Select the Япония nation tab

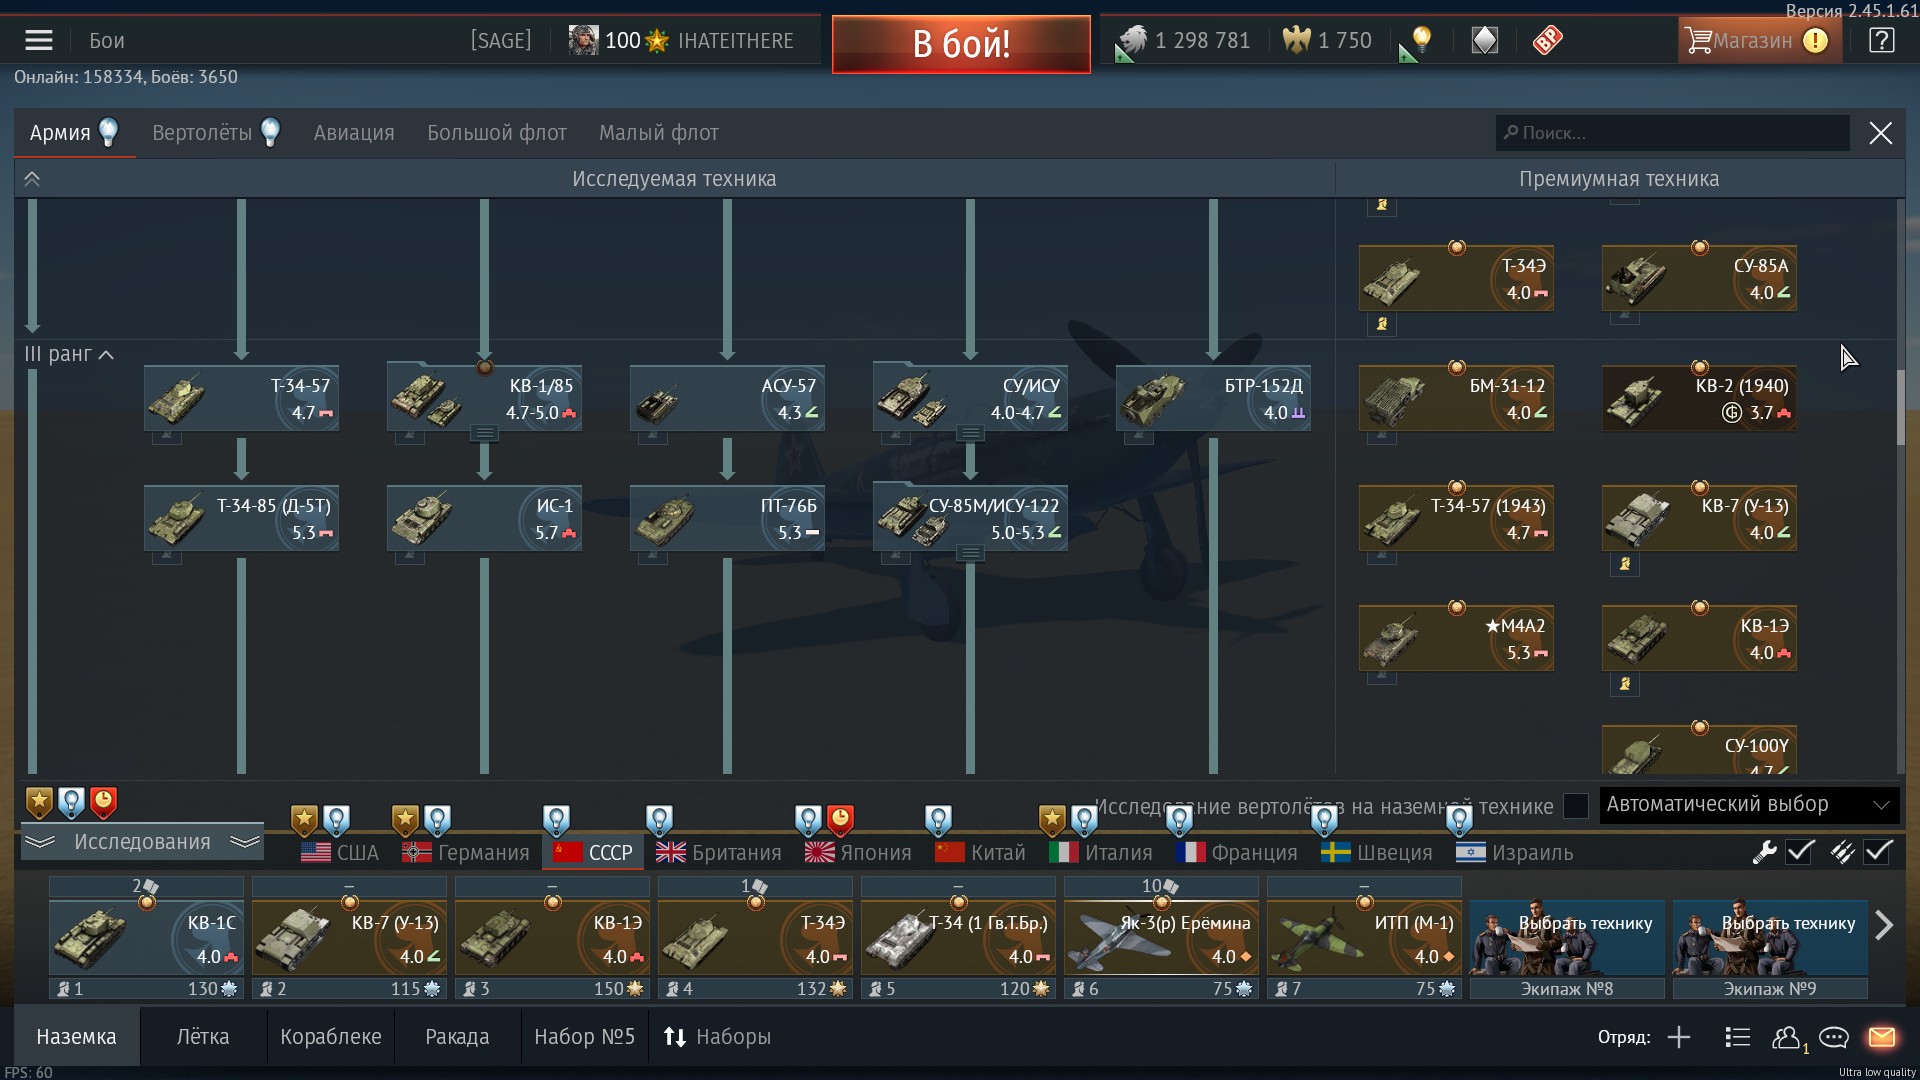[859, 853]
